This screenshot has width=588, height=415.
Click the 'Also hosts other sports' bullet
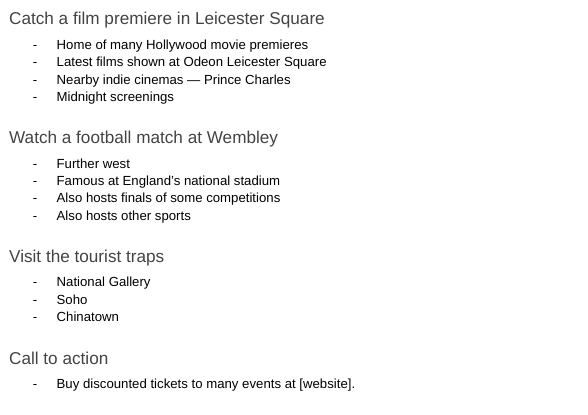click(123, 216)
